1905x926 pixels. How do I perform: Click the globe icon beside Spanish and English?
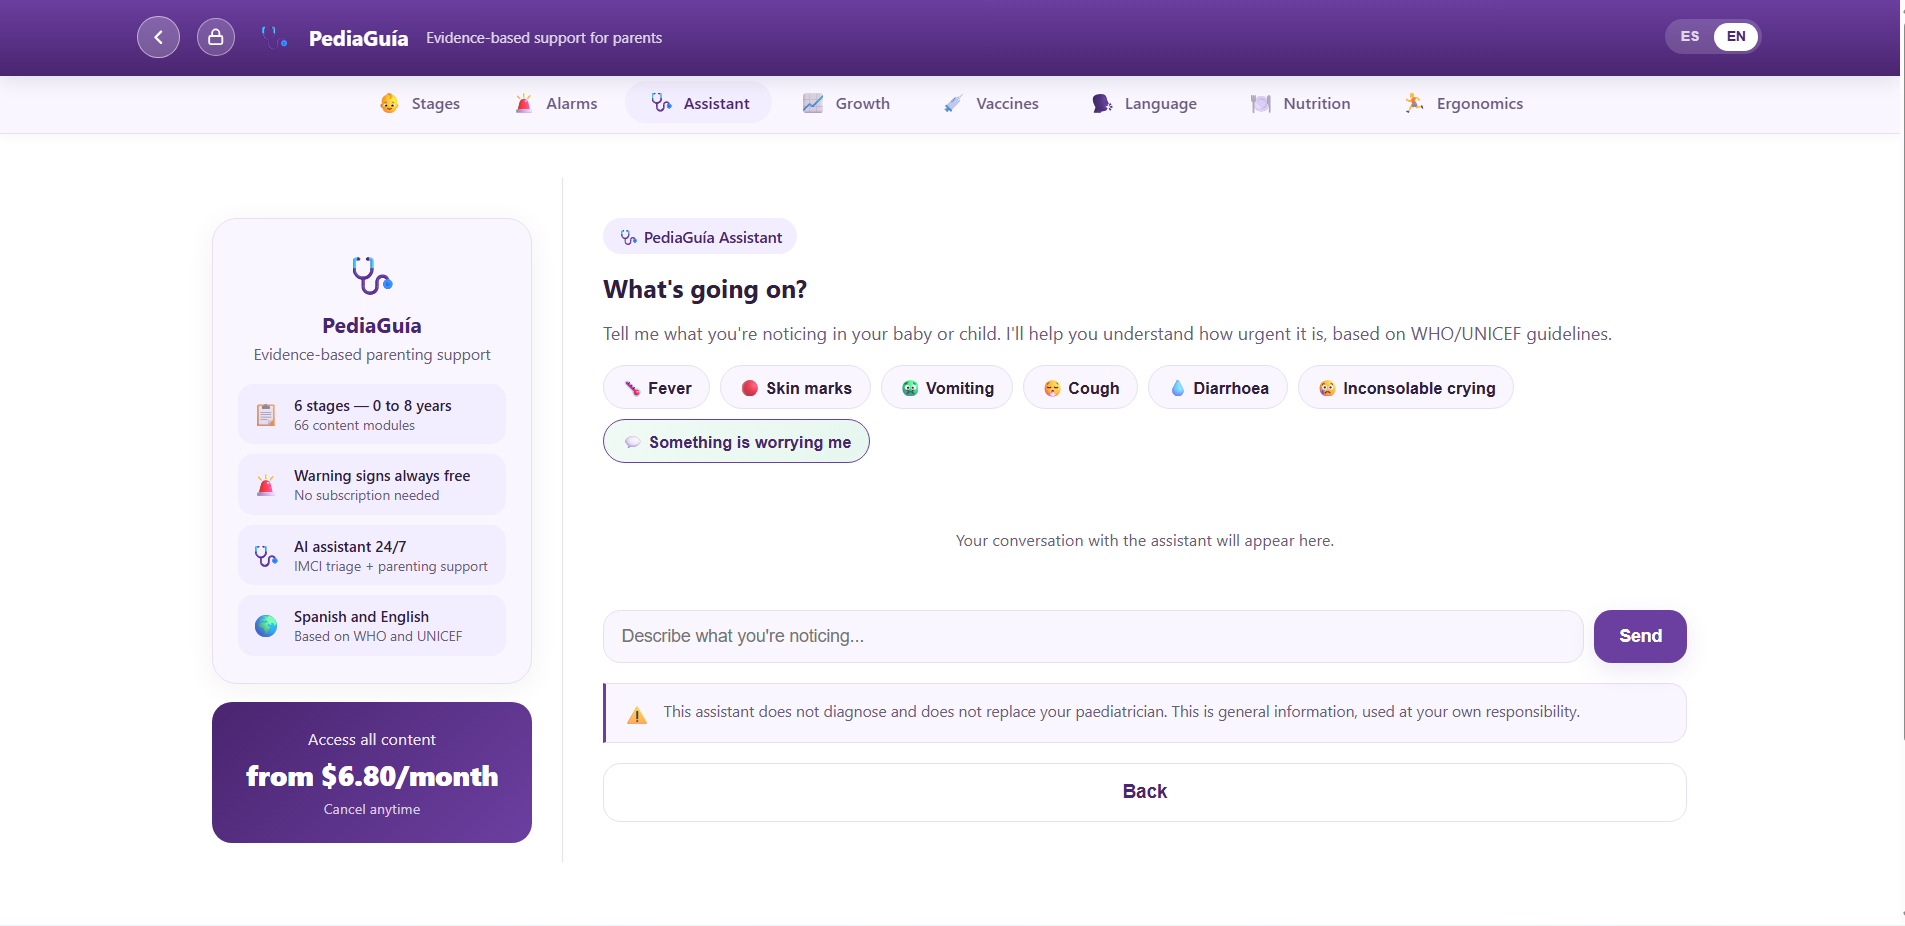pos(266,626)
